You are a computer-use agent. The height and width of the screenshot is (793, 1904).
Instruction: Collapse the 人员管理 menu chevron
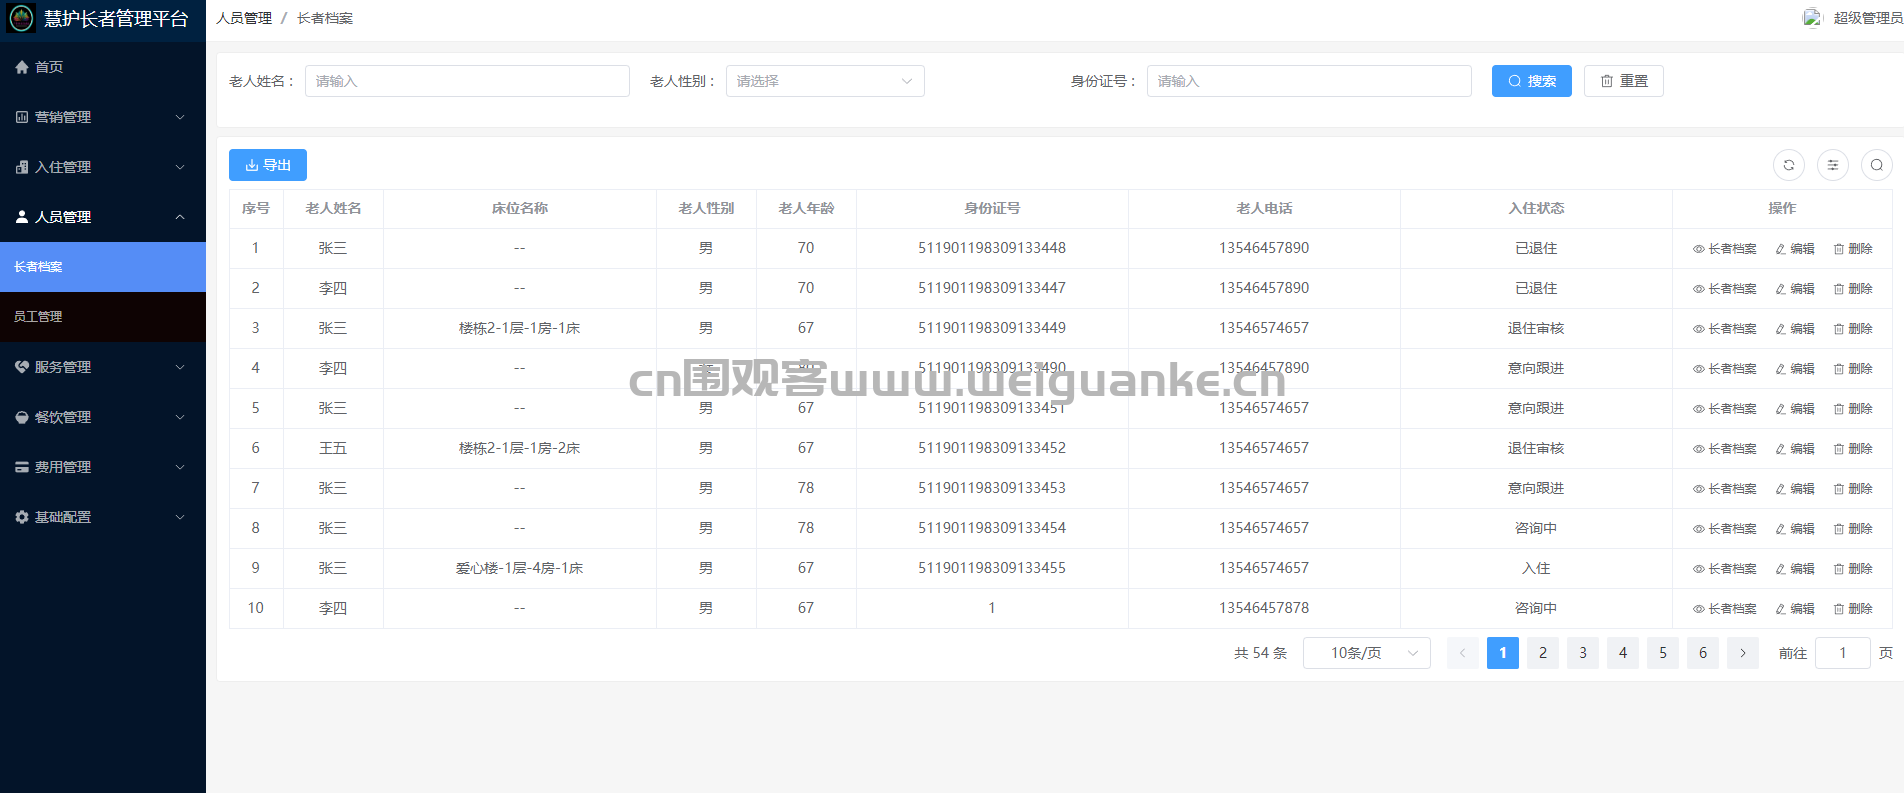[x=180, y=217]
